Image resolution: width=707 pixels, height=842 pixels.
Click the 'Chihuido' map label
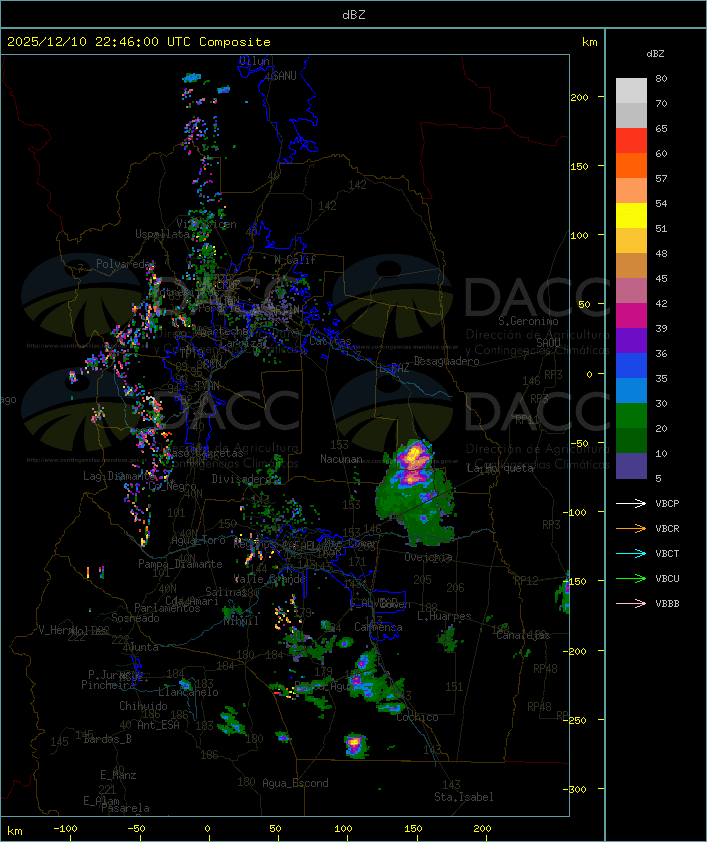143,706
